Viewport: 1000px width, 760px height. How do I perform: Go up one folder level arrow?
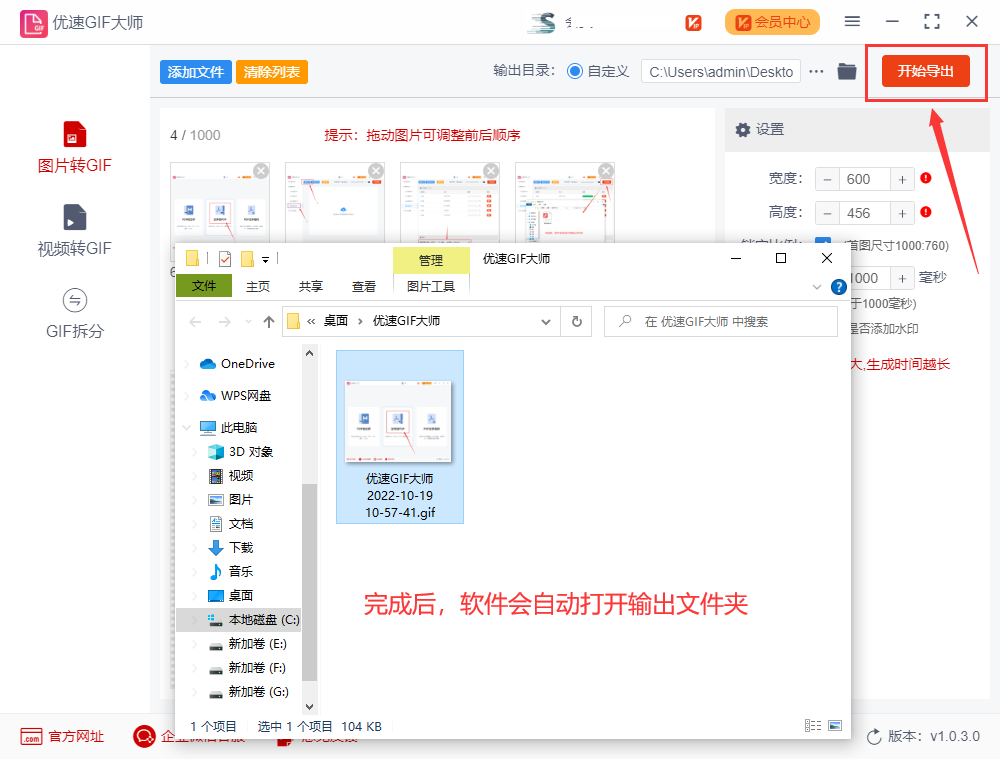[269, 322]
